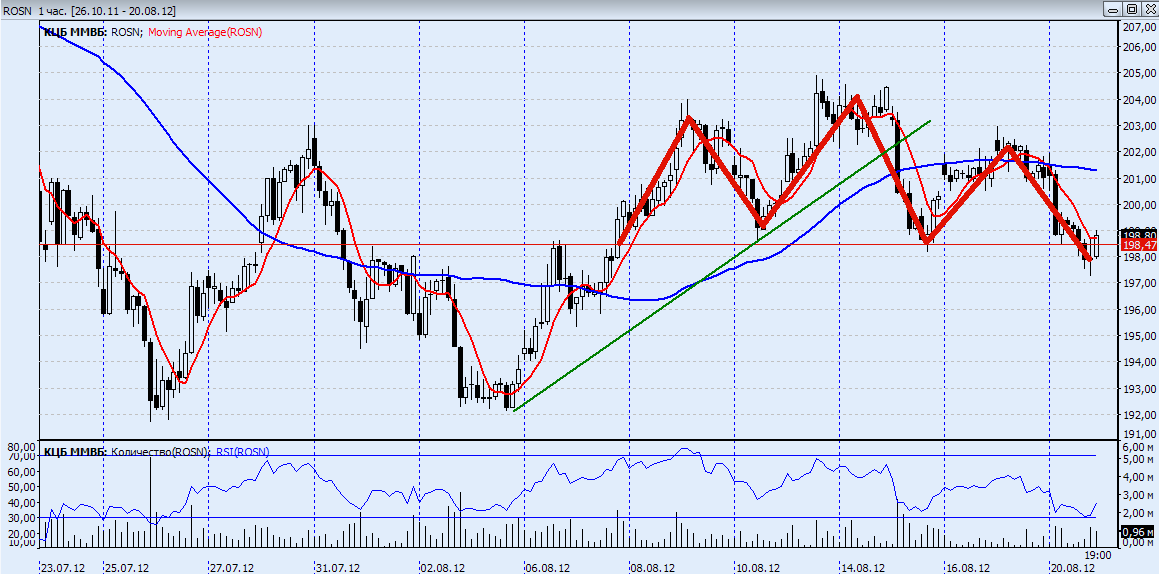Click the 80,00 RSI axis label
1159x574 pixels.
pos(19,447)
